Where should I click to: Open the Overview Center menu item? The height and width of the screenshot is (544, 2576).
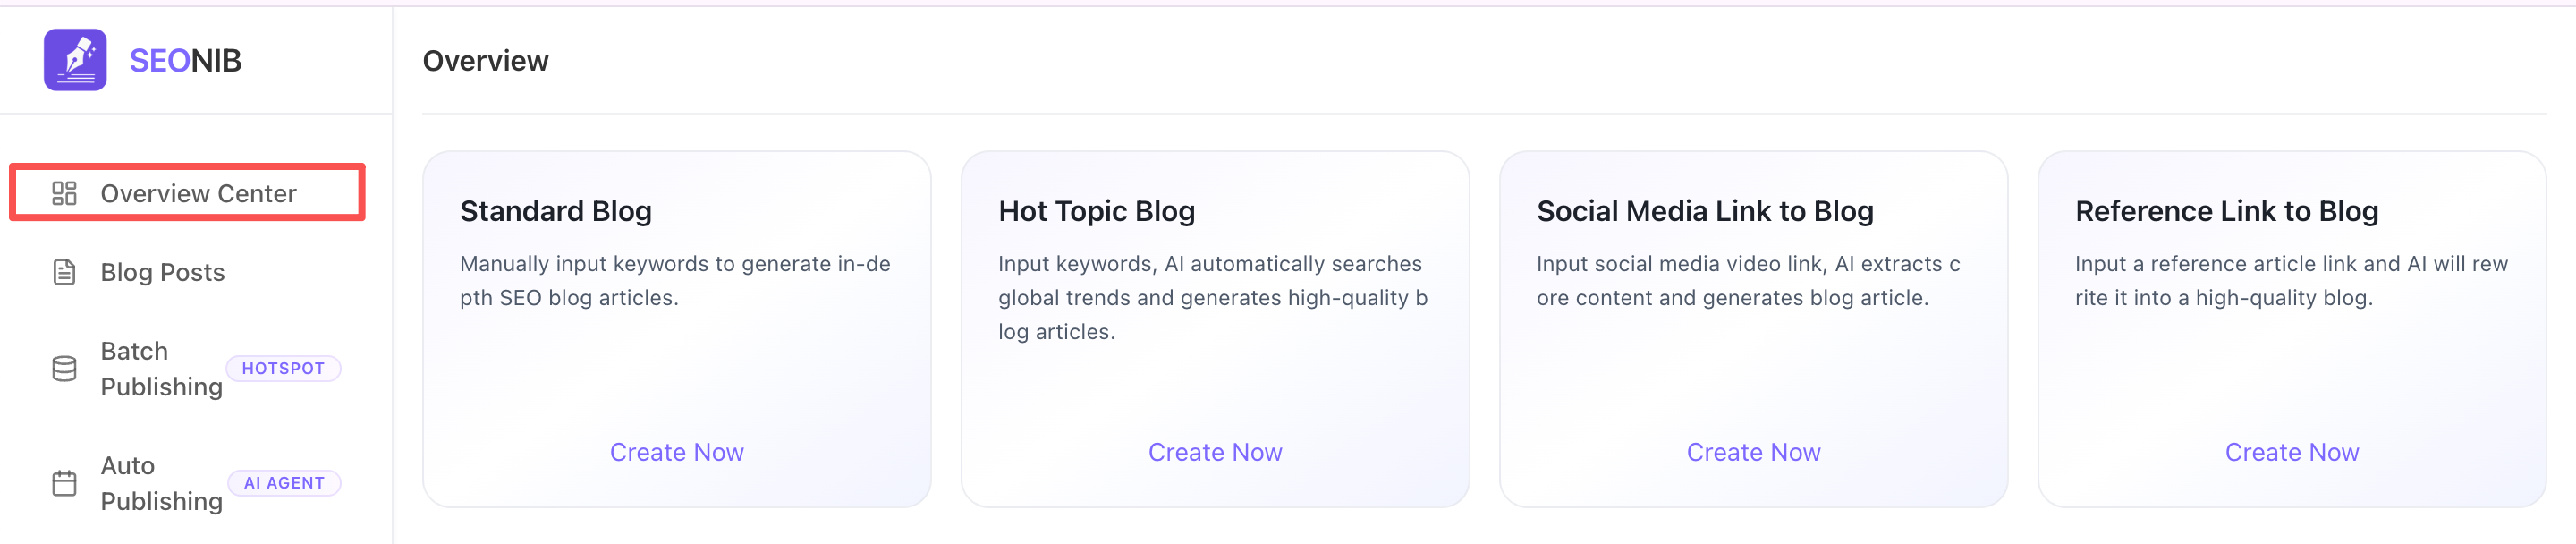198,193
